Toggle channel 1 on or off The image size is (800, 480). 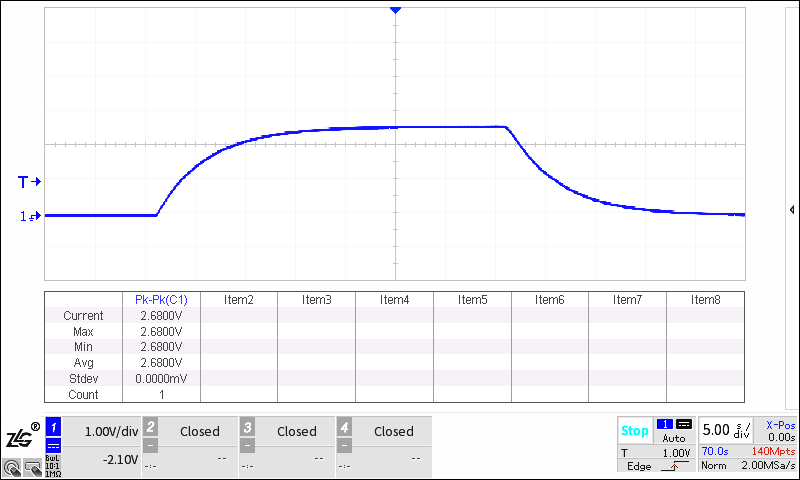point(54,426)
